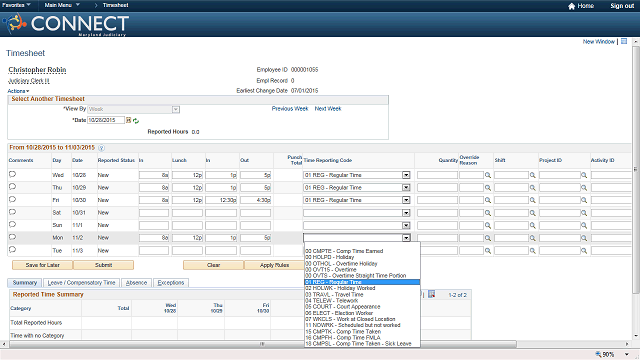Click Project ID lookup for Thu row
Viewport: 640px width, 360px height.
[x=584, y=188]
